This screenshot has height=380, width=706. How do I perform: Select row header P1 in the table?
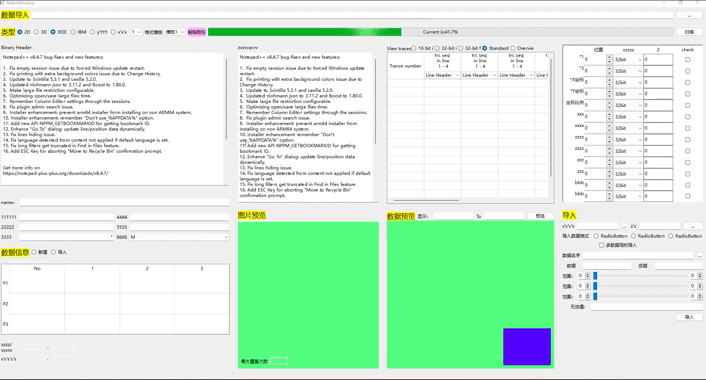(x=5, y=283)
